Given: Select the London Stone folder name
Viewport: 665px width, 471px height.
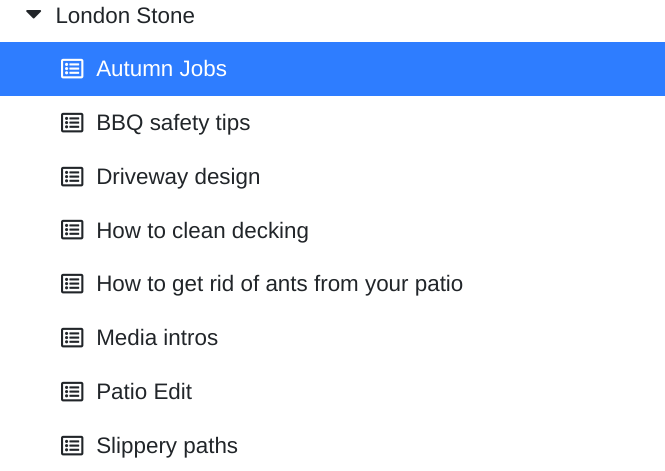Looking at the screenshot, I should 125,16.
